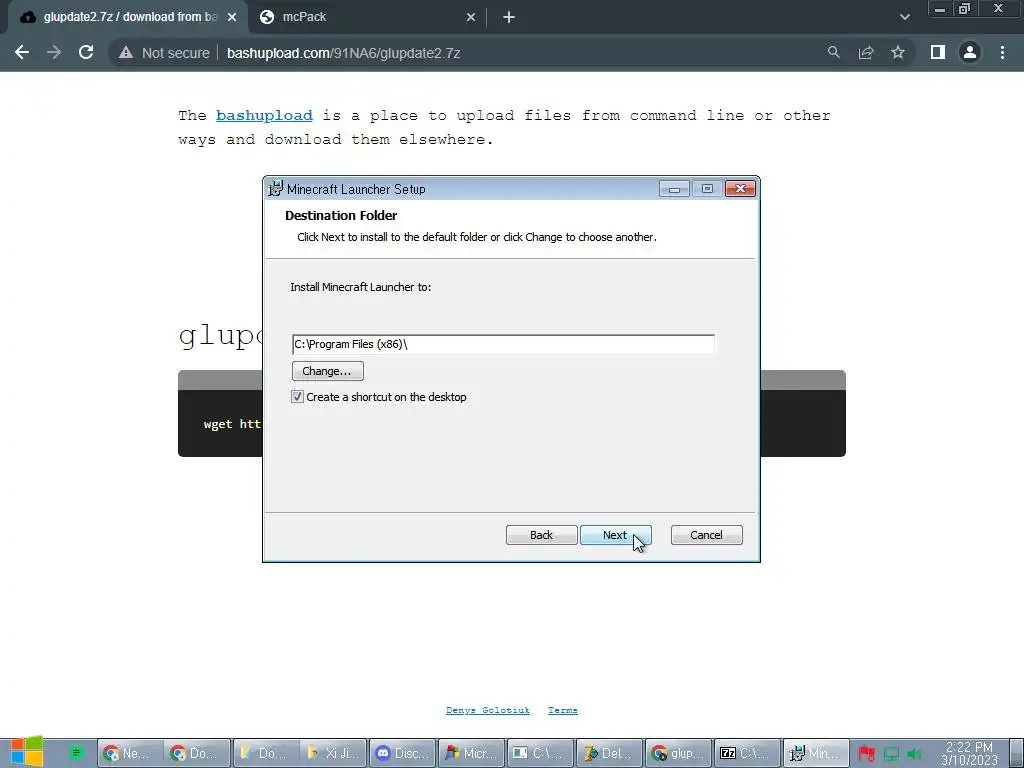Open the Denys Golotiuk footer link
Viewport: 1024px width, 768px height.
coord(487,711)
